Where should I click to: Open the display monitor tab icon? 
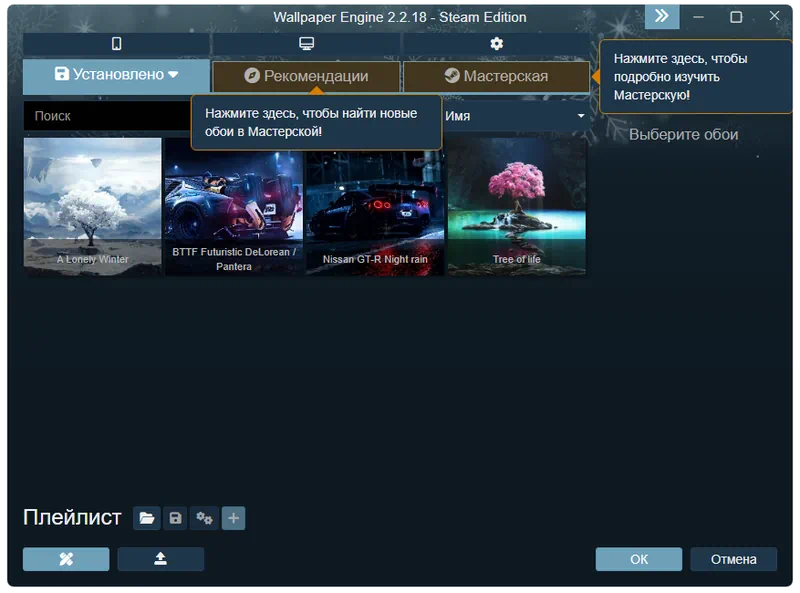pos(306,44)
